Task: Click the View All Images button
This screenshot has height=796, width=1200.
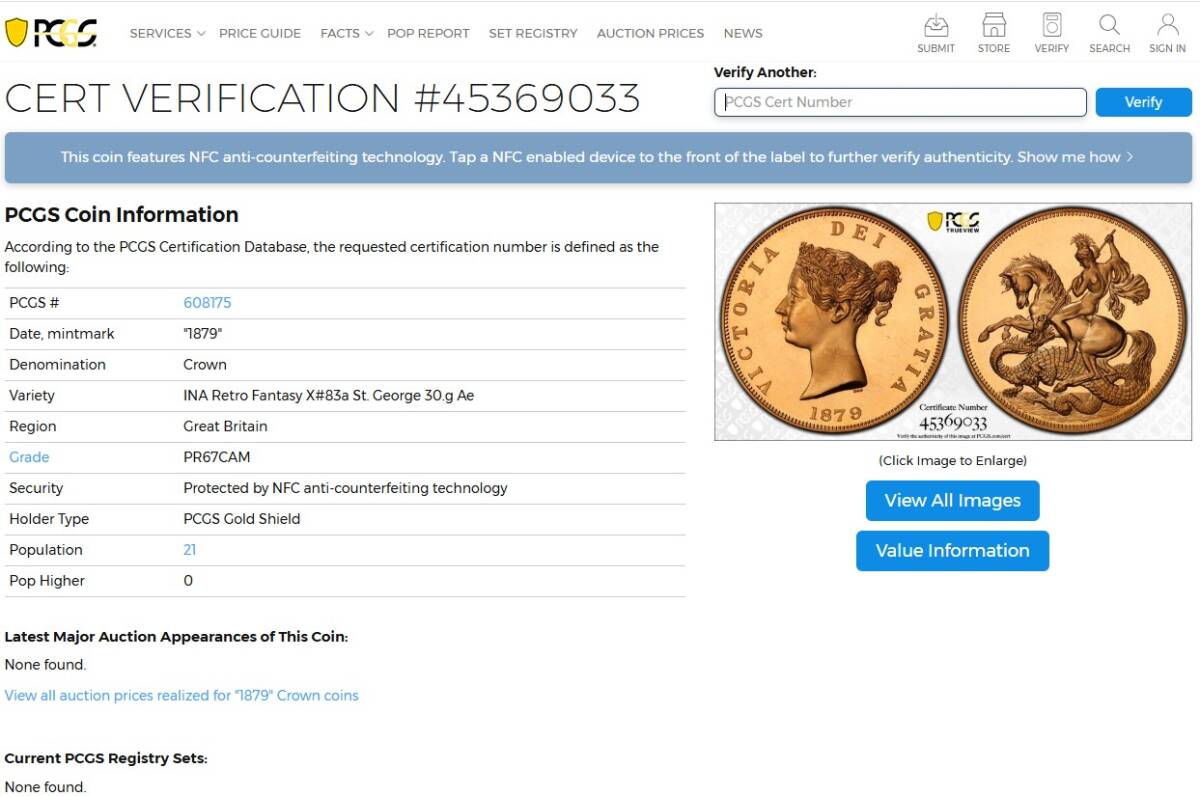Action: (x=952, y=501)
